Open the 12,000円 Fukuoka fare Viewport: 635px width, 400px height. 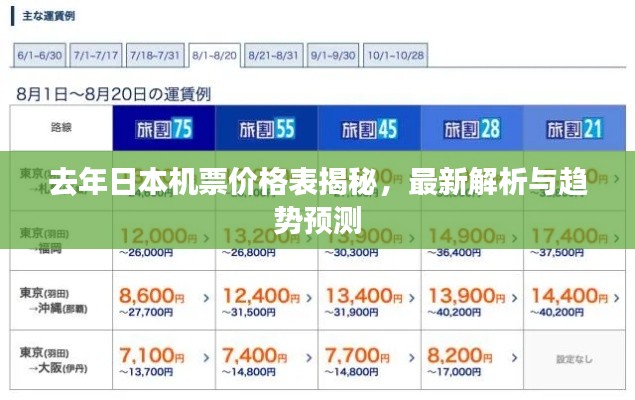(158, 236)
